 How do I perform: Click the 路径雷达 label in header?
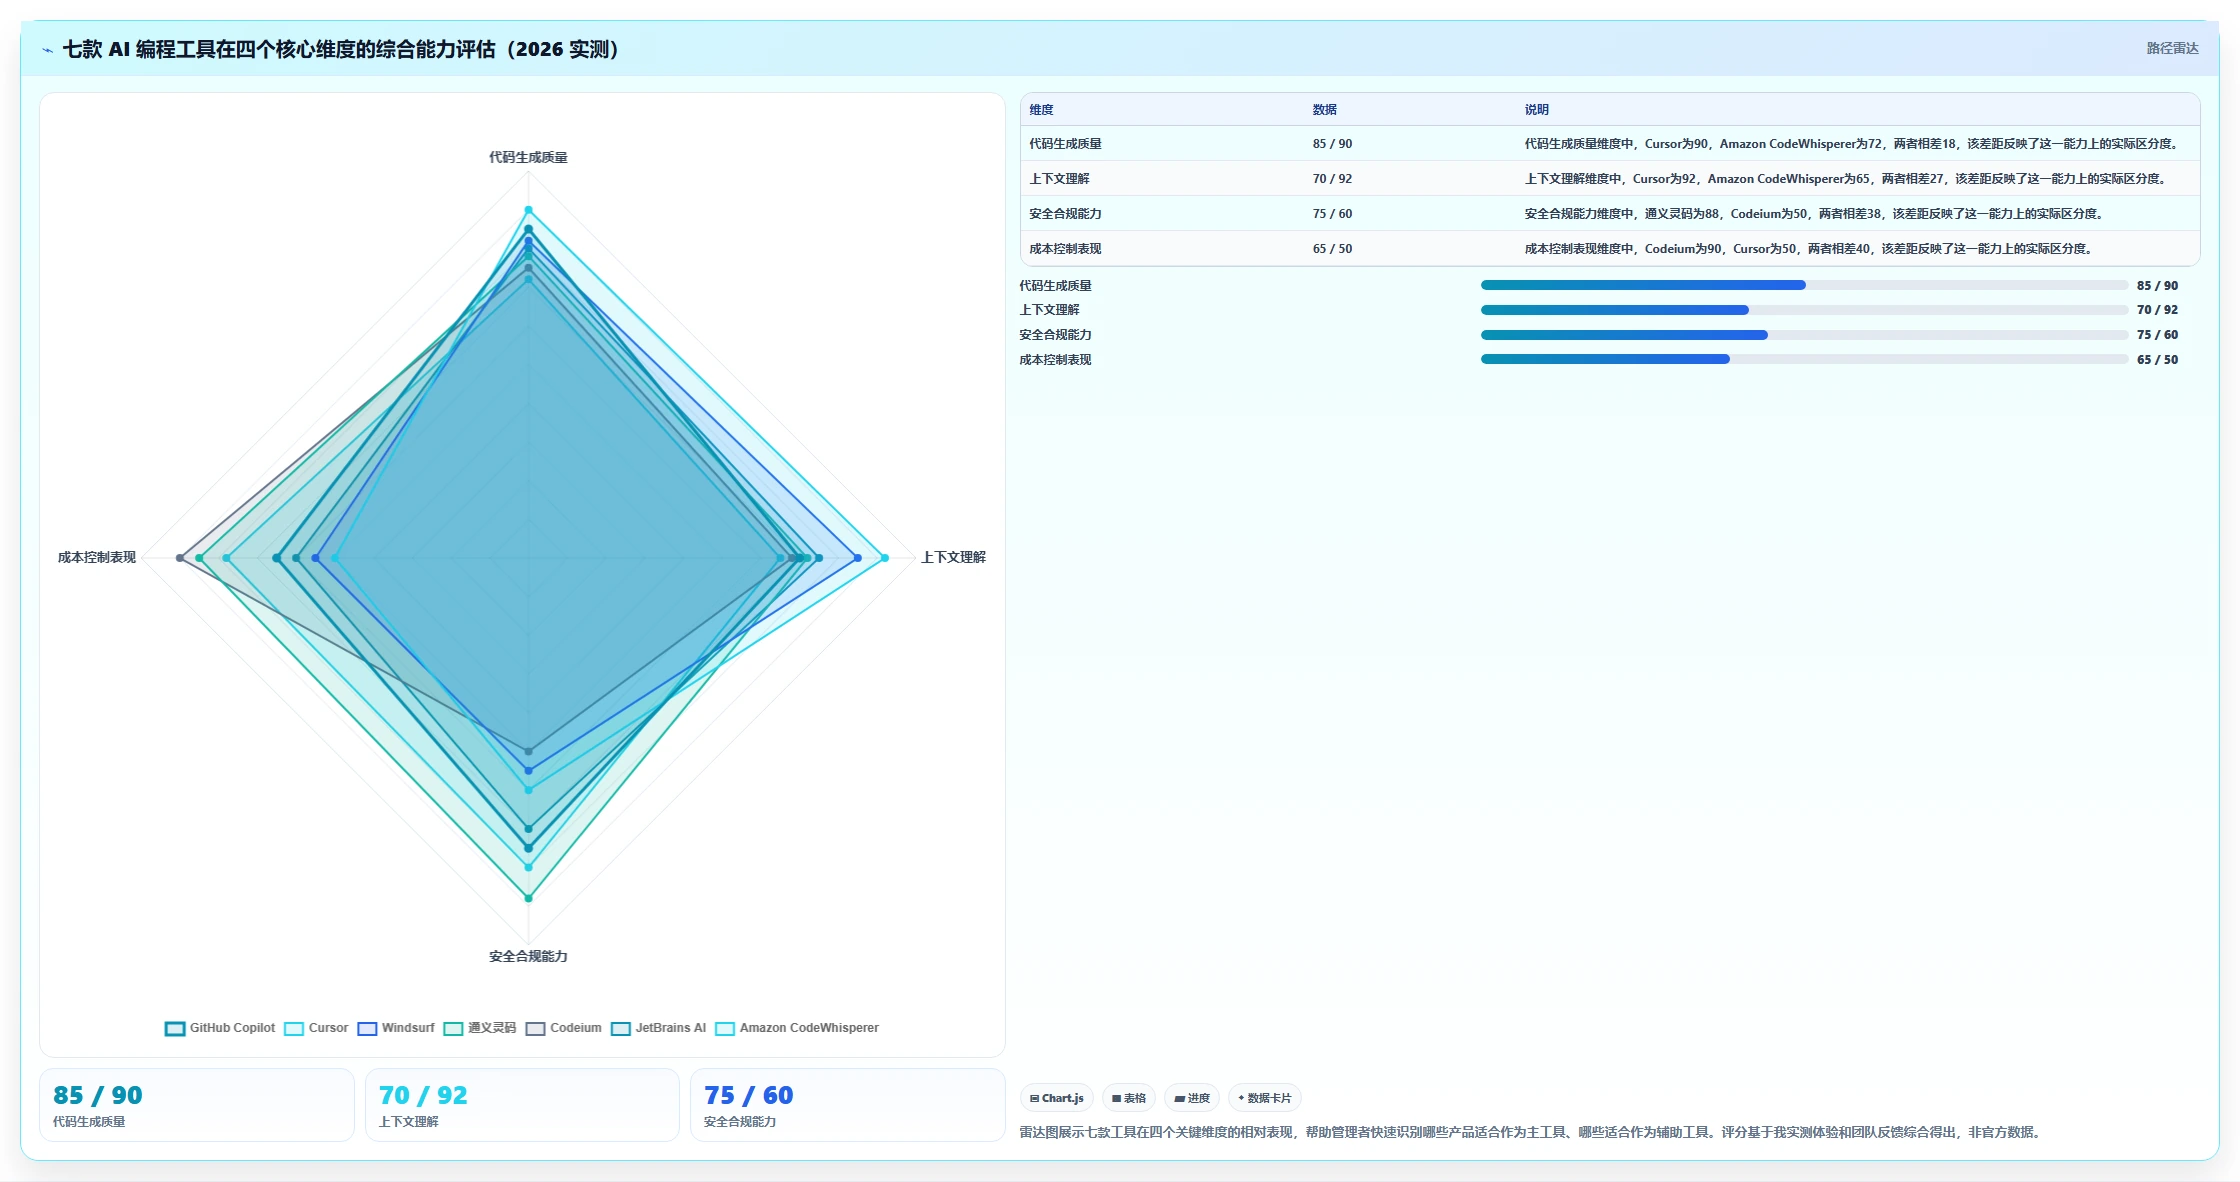click(2172, 48)
